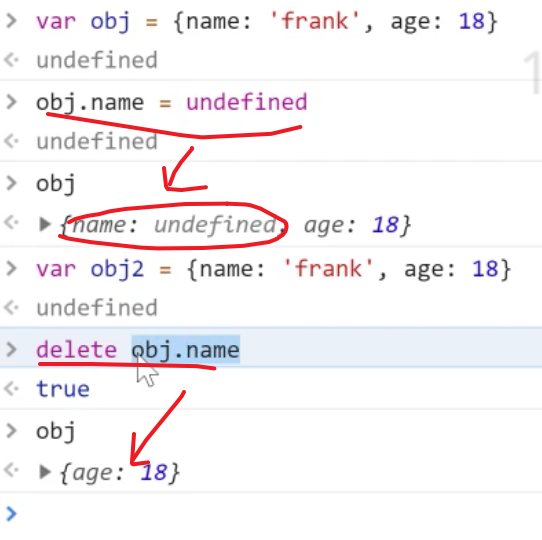The image size is (542, 540).
Task: Click the empty console prompt input line
Action: click(271, 514)
